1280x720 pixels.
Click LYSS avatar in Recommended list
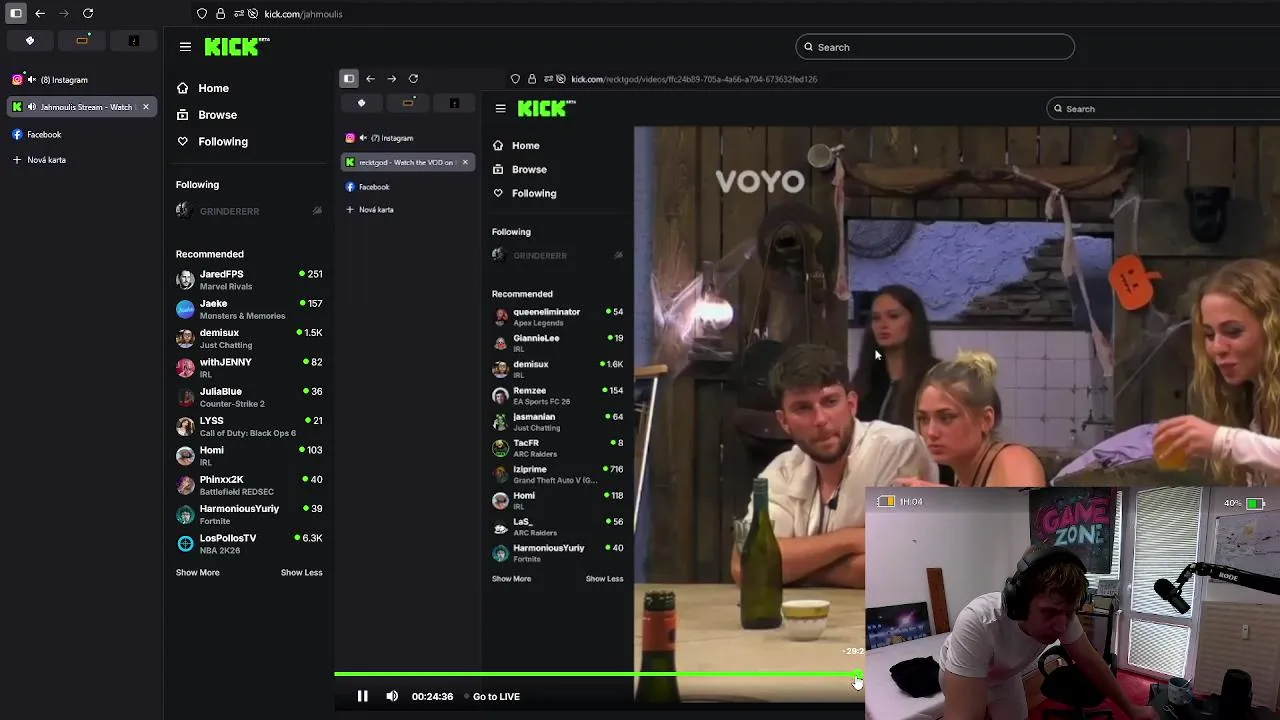point(185,427)
